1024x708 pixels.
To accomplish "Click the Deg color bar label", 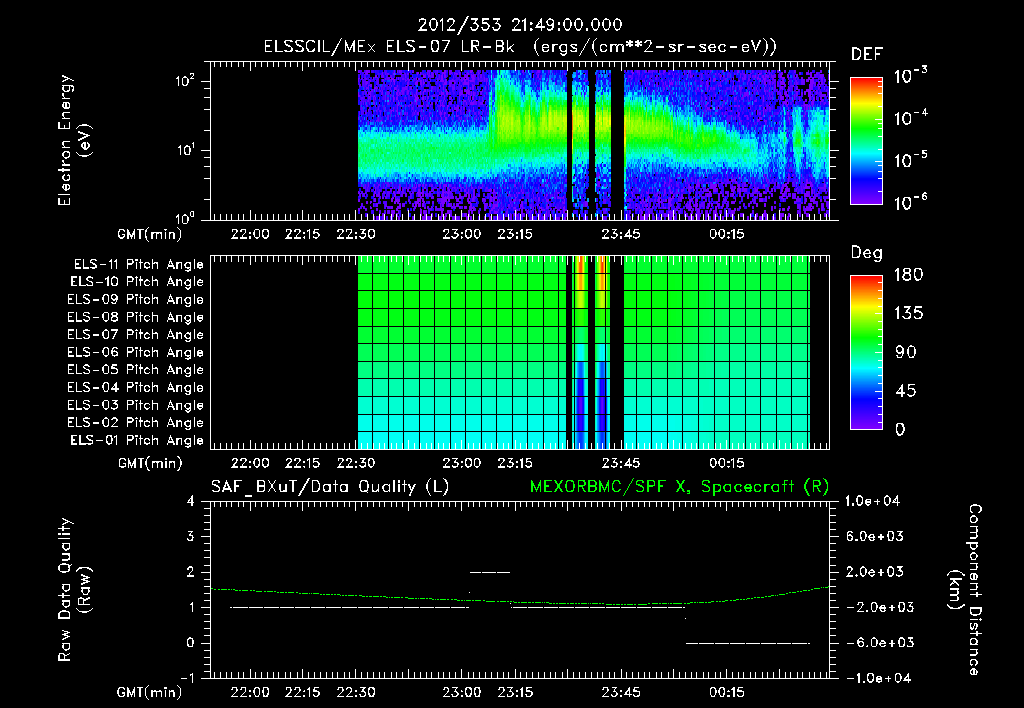I will coord(867,253).
